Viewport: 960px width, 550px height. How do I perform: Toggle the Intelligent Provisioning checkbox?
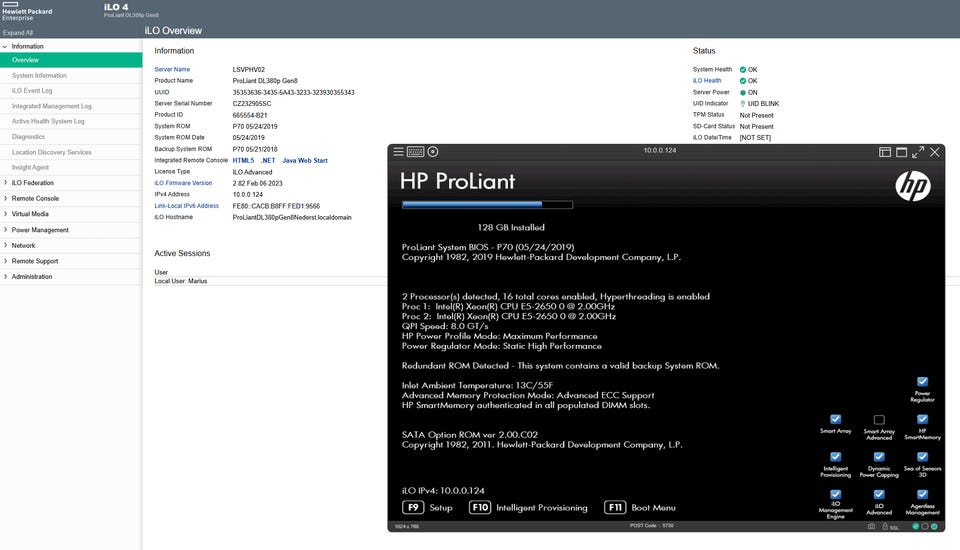point(836,457)
